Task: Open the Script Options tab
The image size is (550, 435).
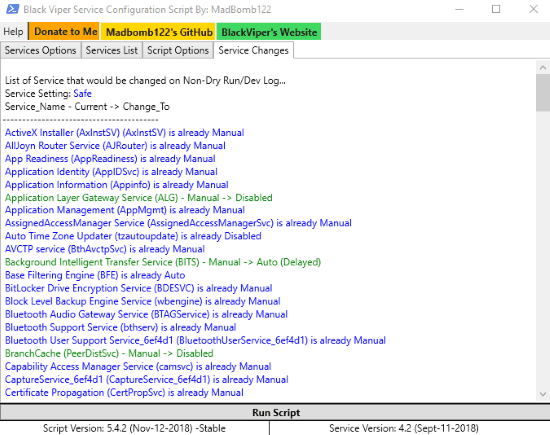Action: pos(177,51)
